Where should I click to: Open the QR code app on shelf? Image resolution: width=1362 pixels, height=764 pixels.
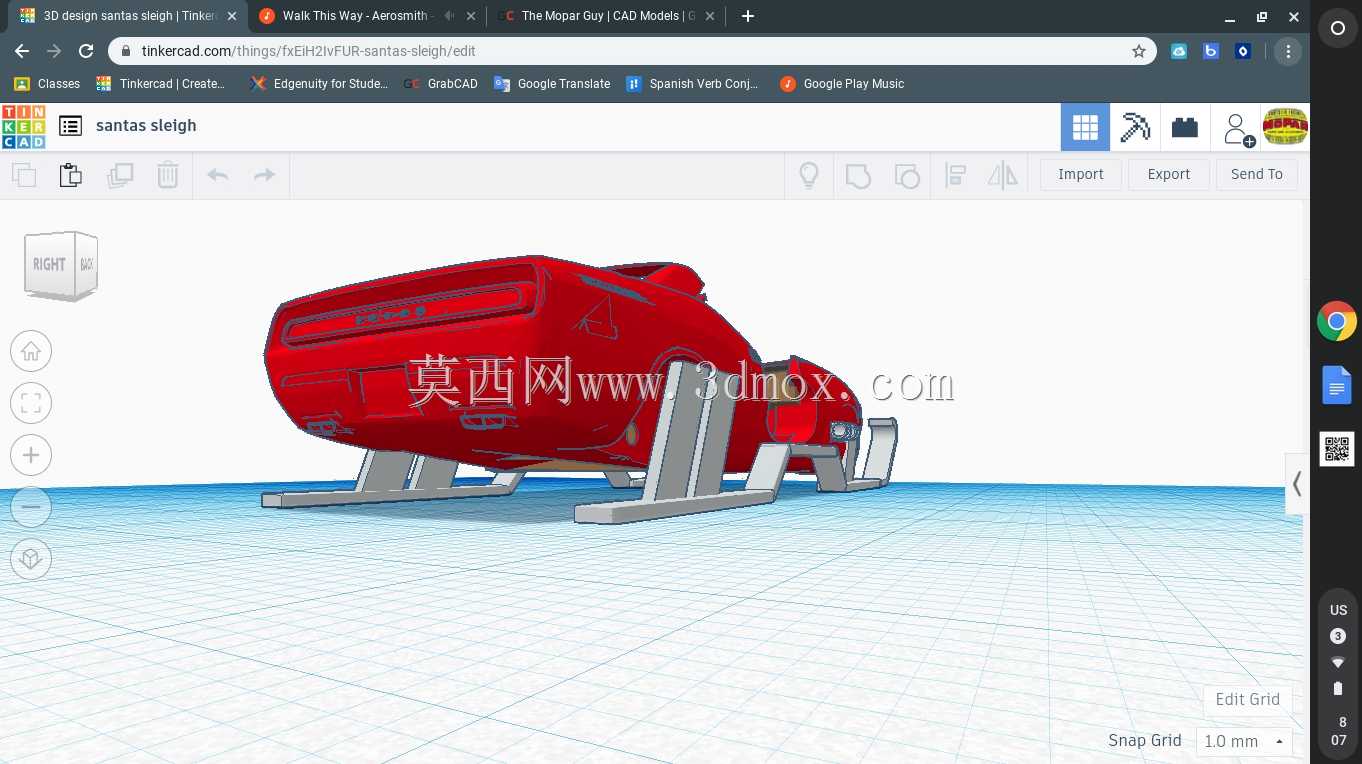click(1337, 449)
